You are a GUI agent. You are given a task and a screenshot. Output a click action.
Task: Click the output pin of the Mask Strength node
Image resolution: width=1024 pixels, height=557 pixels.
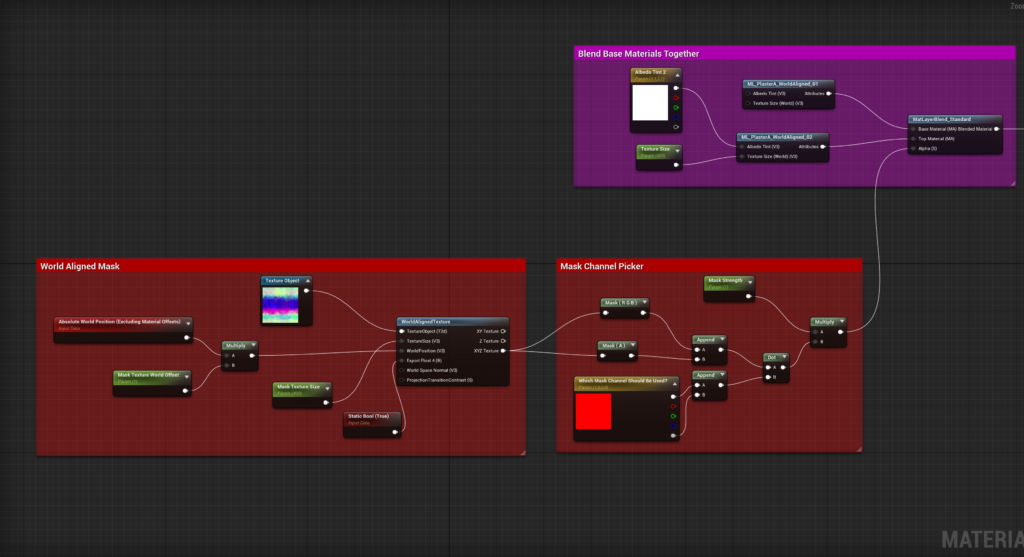click(750, 298)
